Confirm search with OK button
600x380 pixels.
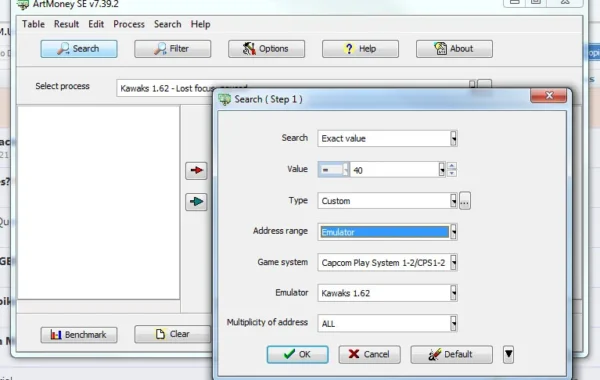pos(297,354)
